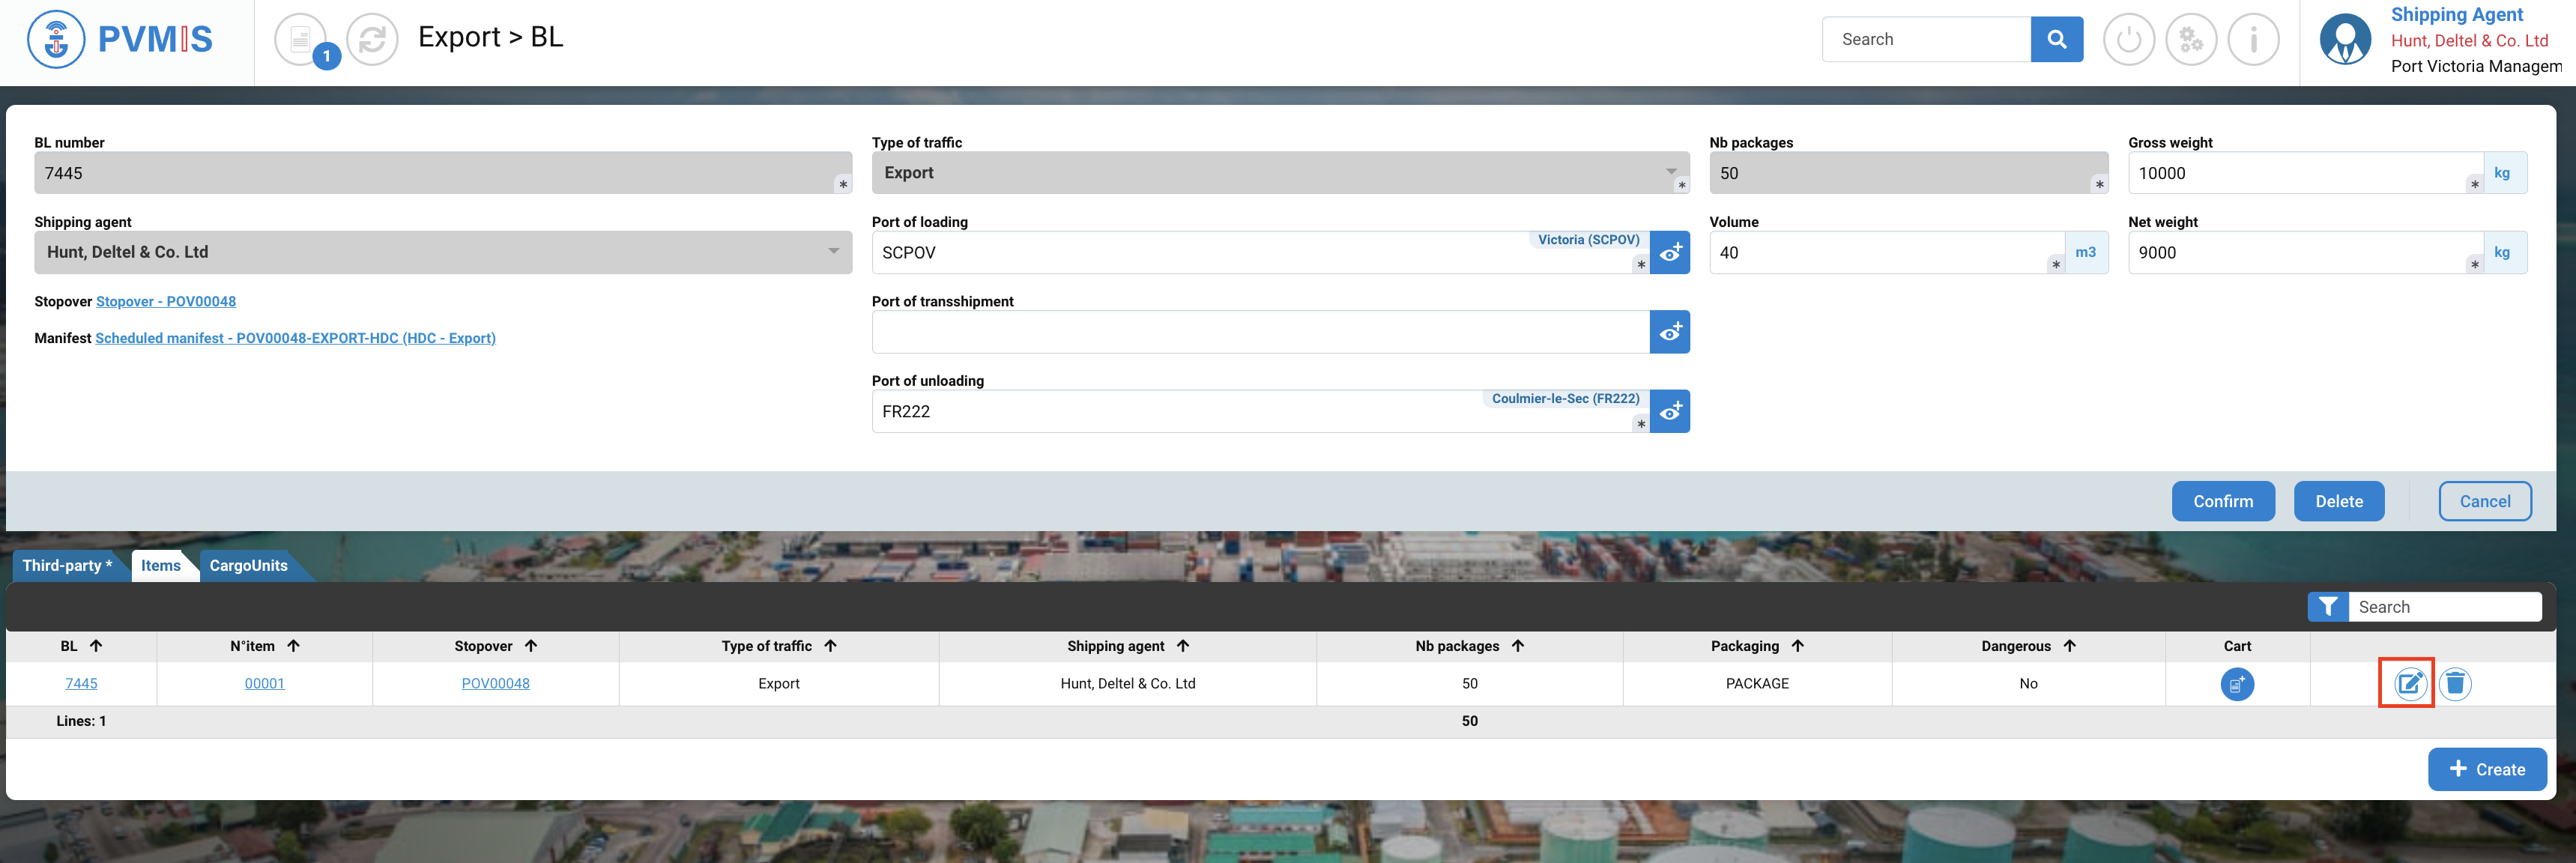Click the Port of loading lookup eye button
The image size is (2576, 863).
(1669, 253)
